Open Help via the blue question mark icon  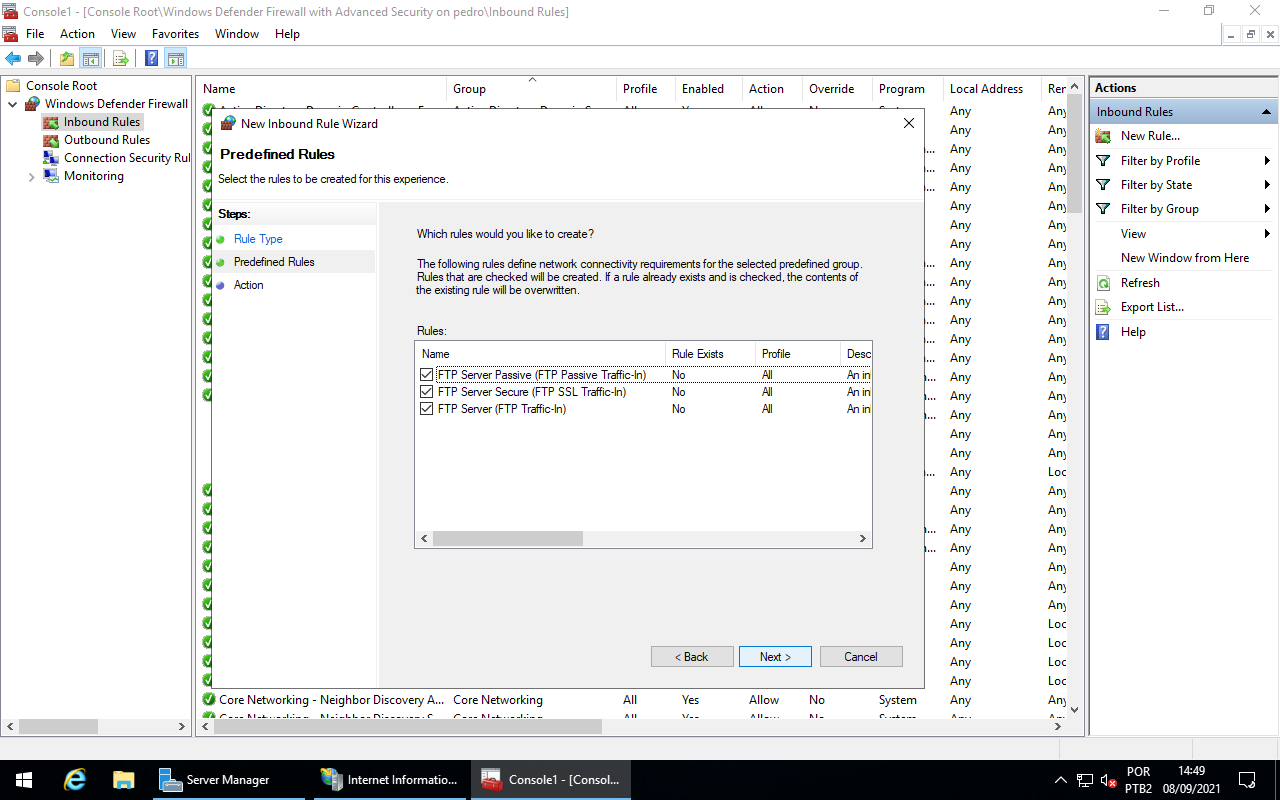click(x=1103, y=331)
